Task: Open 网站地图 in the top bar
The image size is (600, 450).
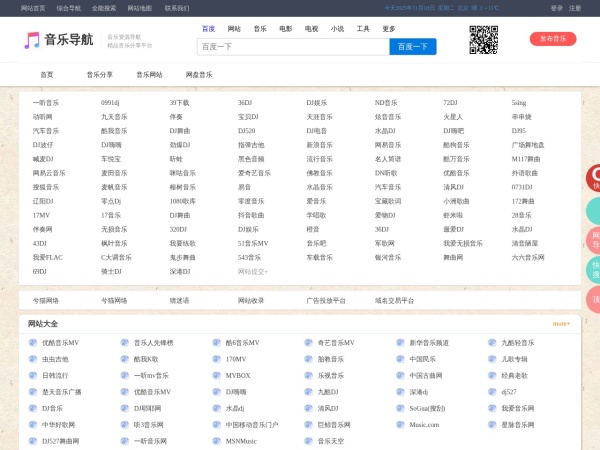Action: (140, 8)
